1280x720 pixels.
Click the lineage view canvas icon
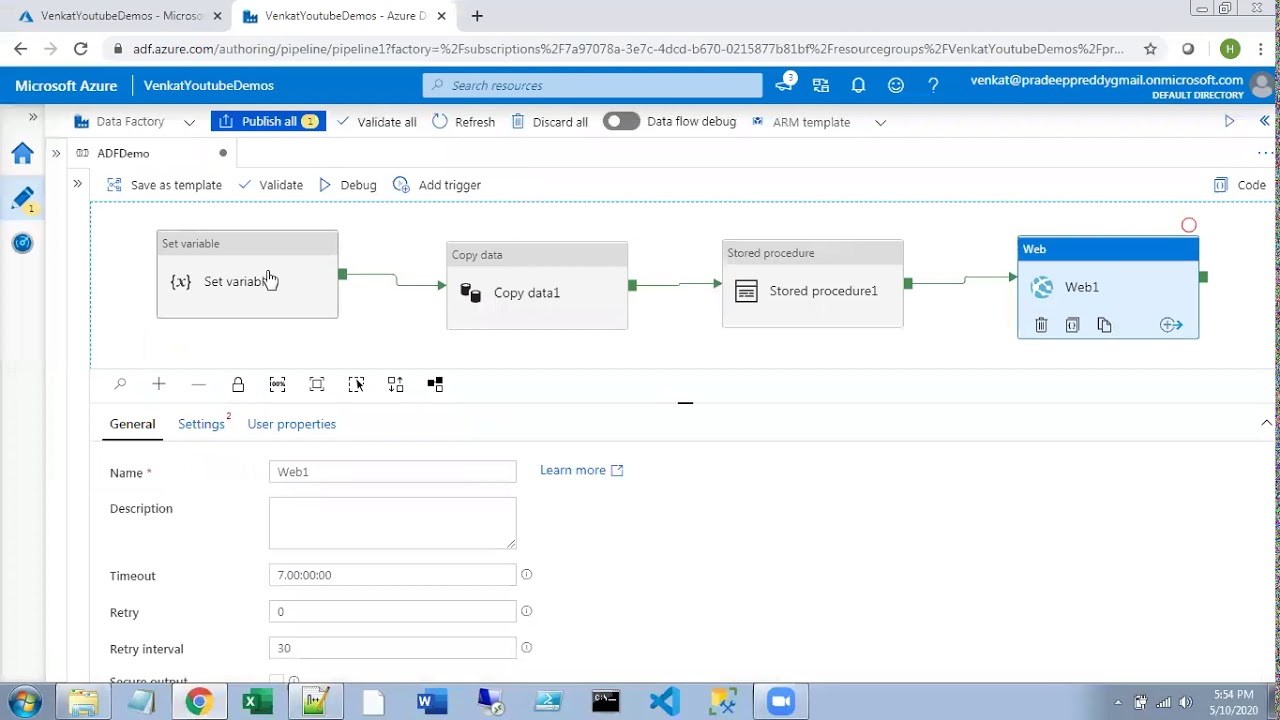click(435, 384)
